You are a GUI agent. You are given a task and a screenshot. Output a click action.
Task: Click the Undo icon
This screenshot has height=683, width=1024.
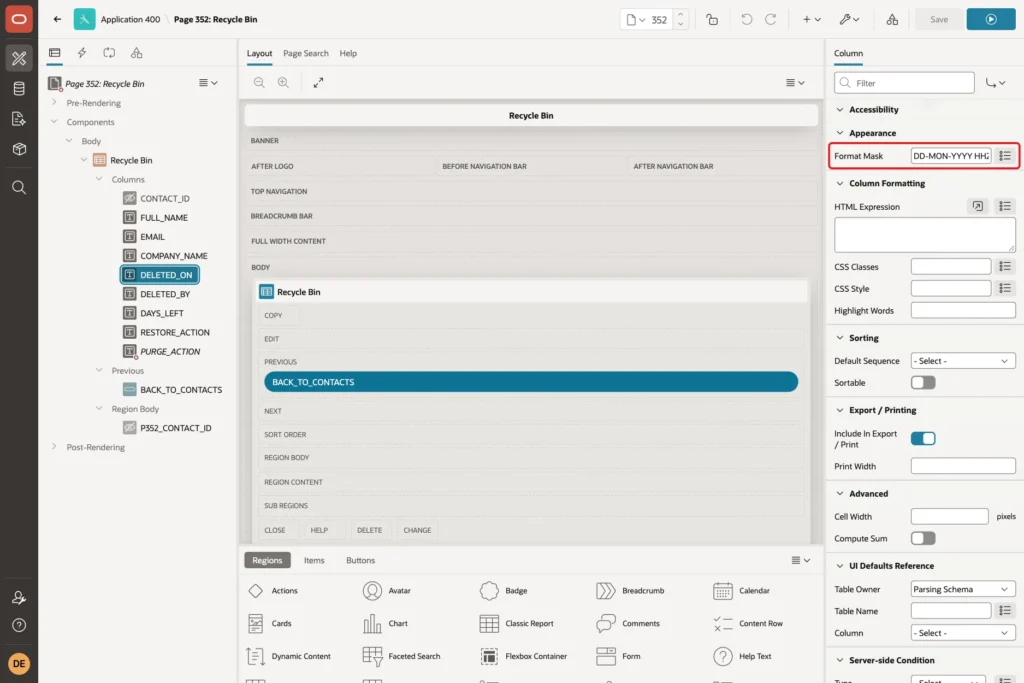pyautogui.click(x=746, y=20)
